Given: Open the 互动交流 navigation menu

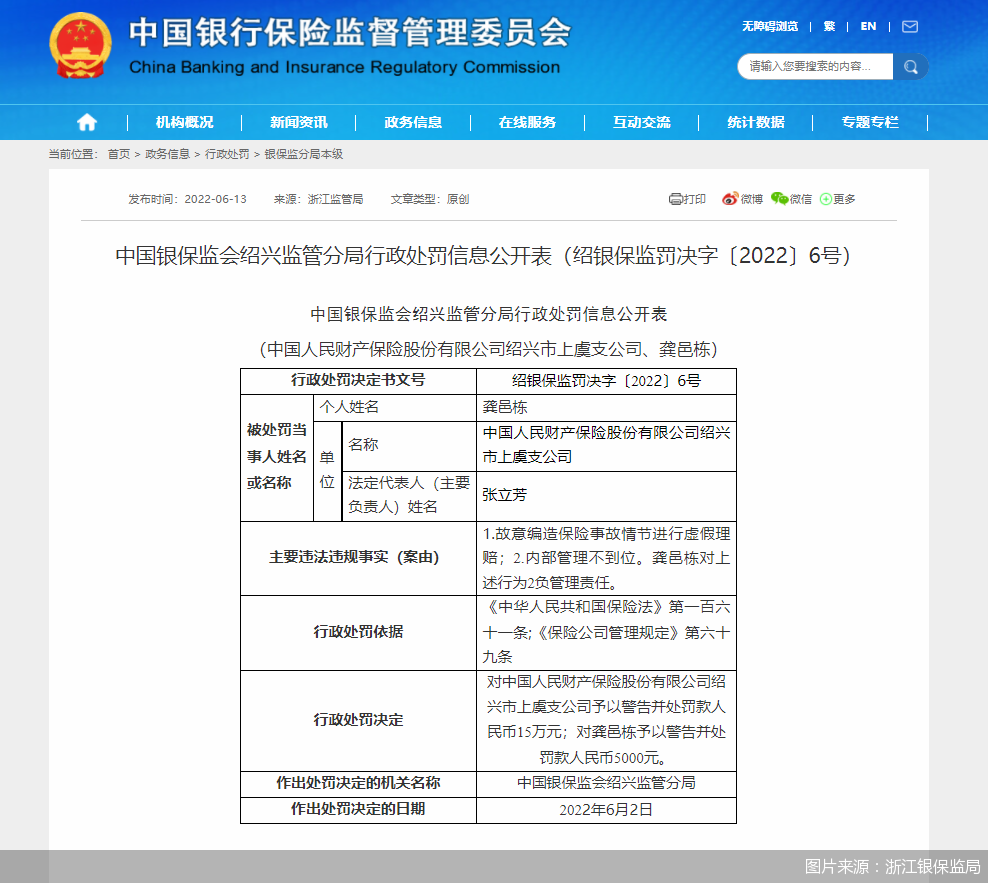Looking at the screenshot, I should coord(641,122).
